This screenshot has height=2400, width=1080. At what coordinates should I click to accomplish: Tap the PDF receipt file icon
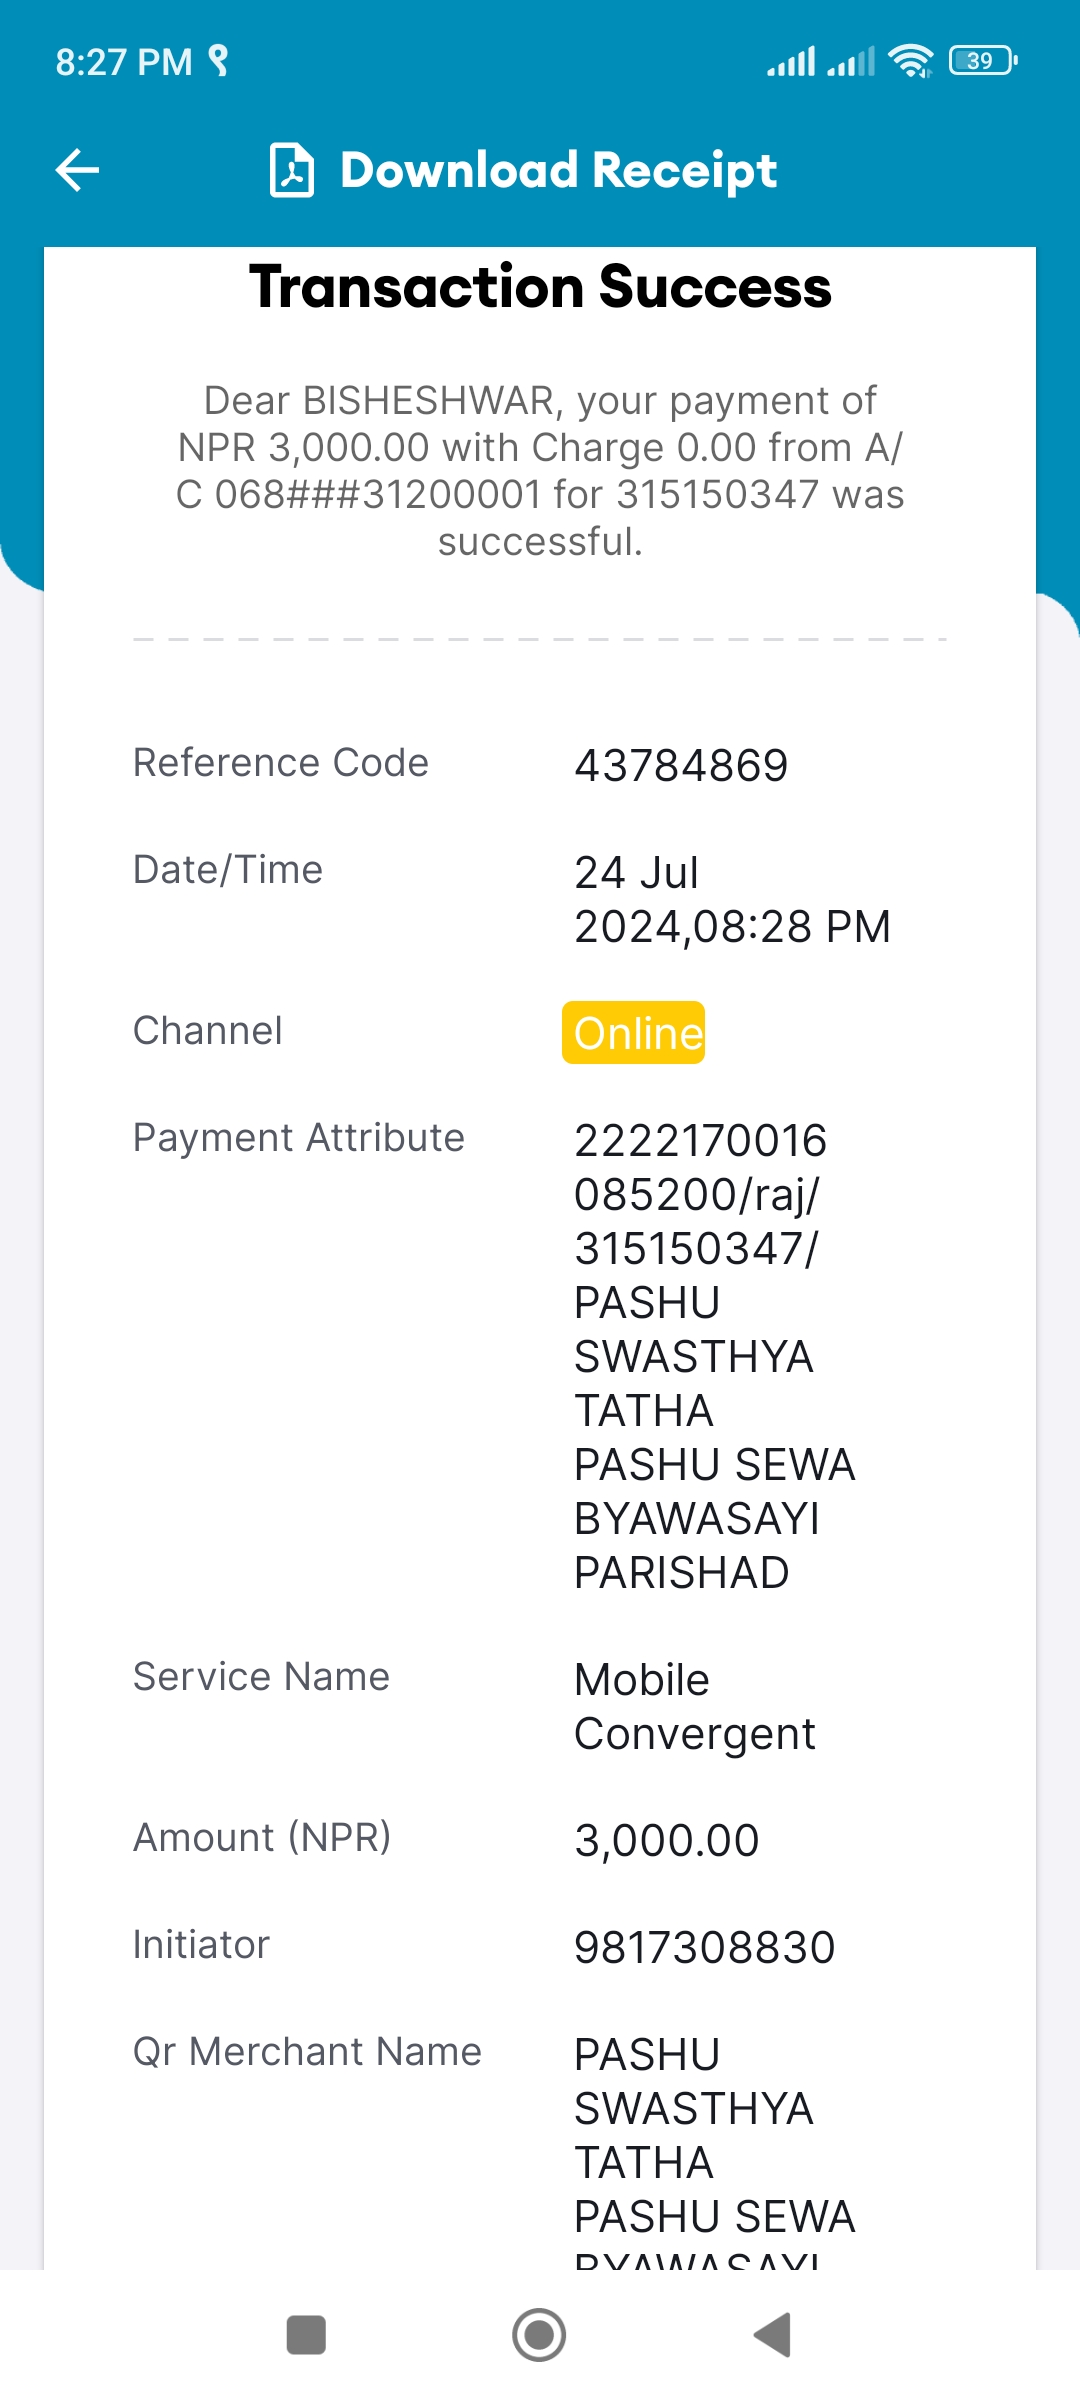coord(292,170)
